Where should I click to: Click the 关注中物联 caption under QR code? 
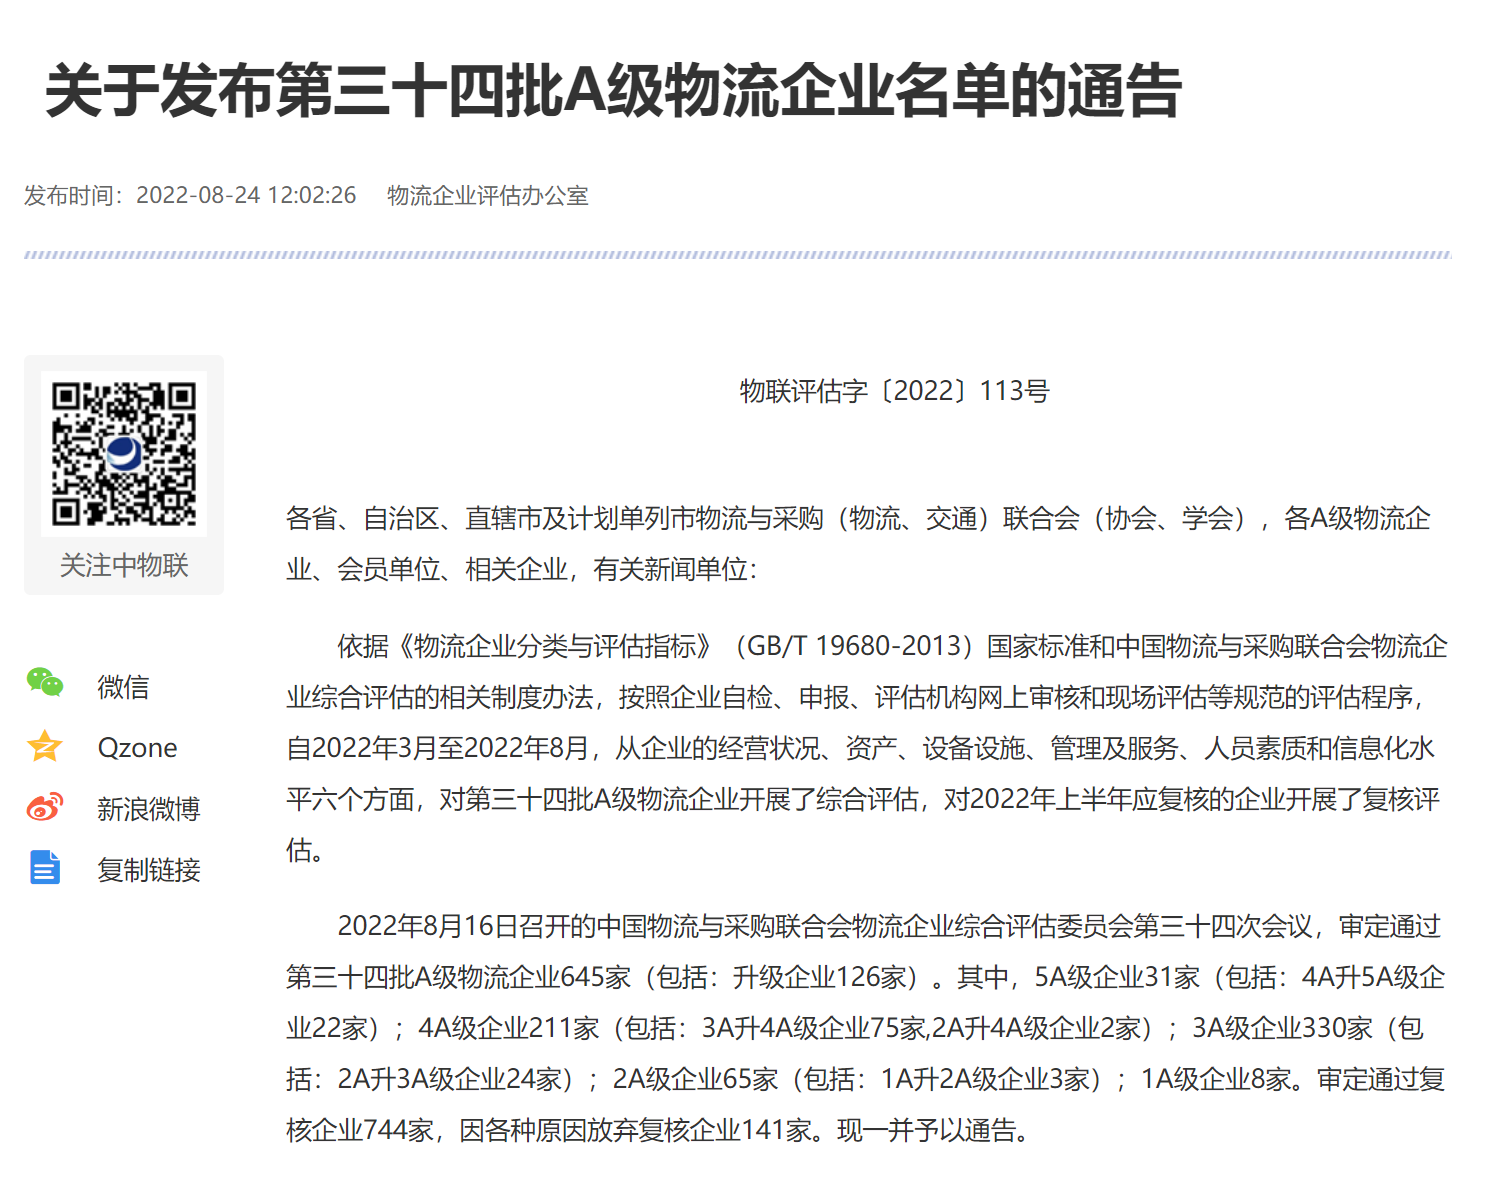click(124, 566)
